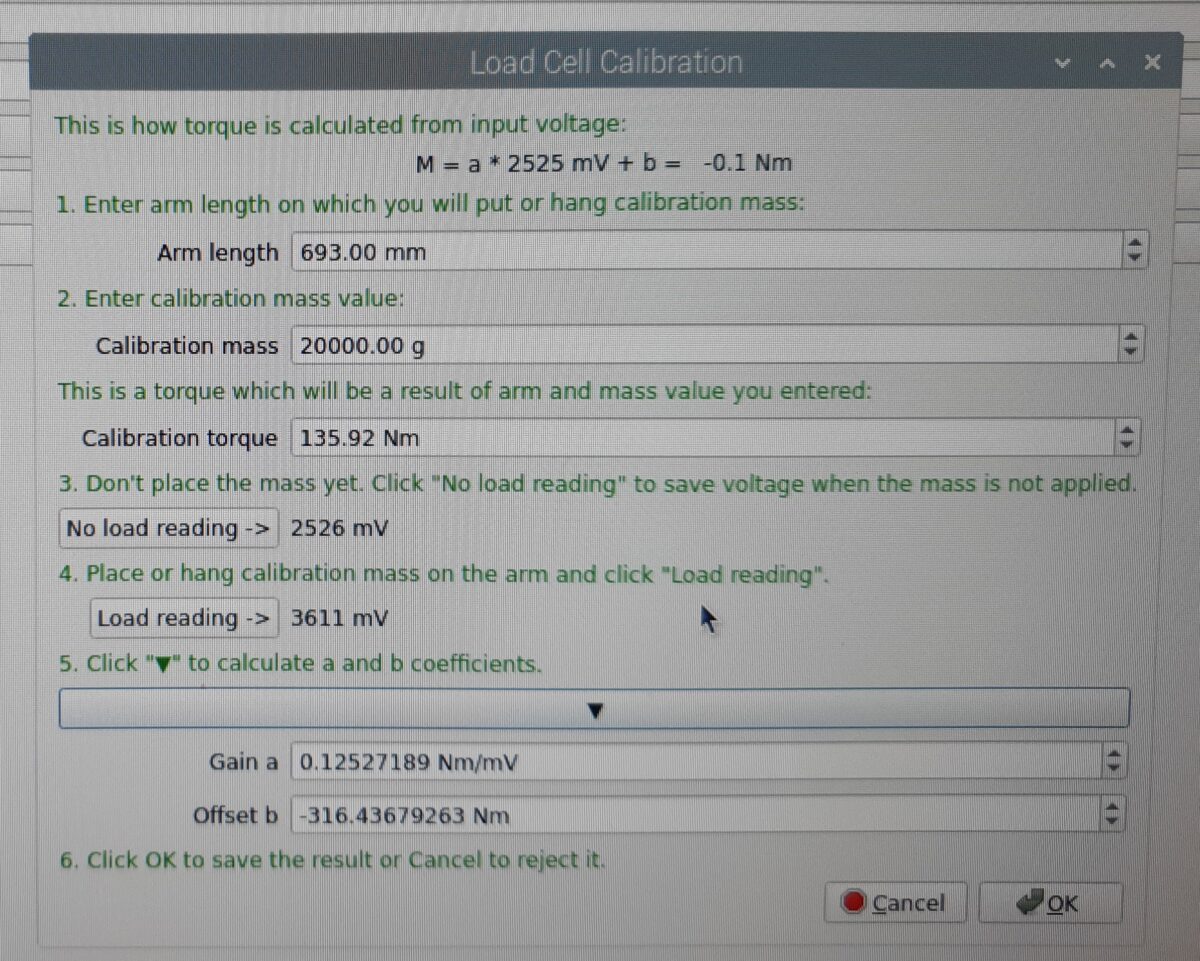Image resolution: width=1200 pixels, height=961 pixels.
Task: Click the up chevron in the title bar
Action: [x=1107, y=63]
